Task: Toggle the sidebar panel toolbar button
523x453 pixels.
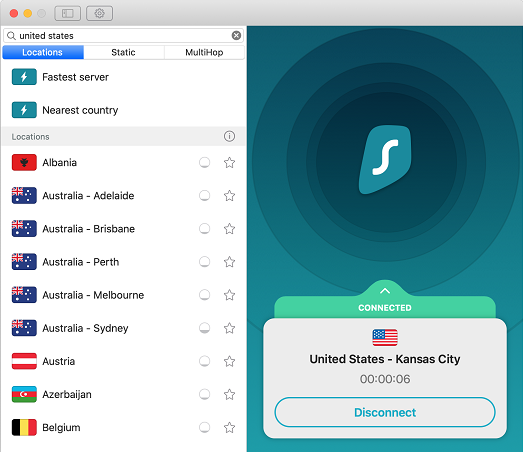Action: (x=67, y=13)
